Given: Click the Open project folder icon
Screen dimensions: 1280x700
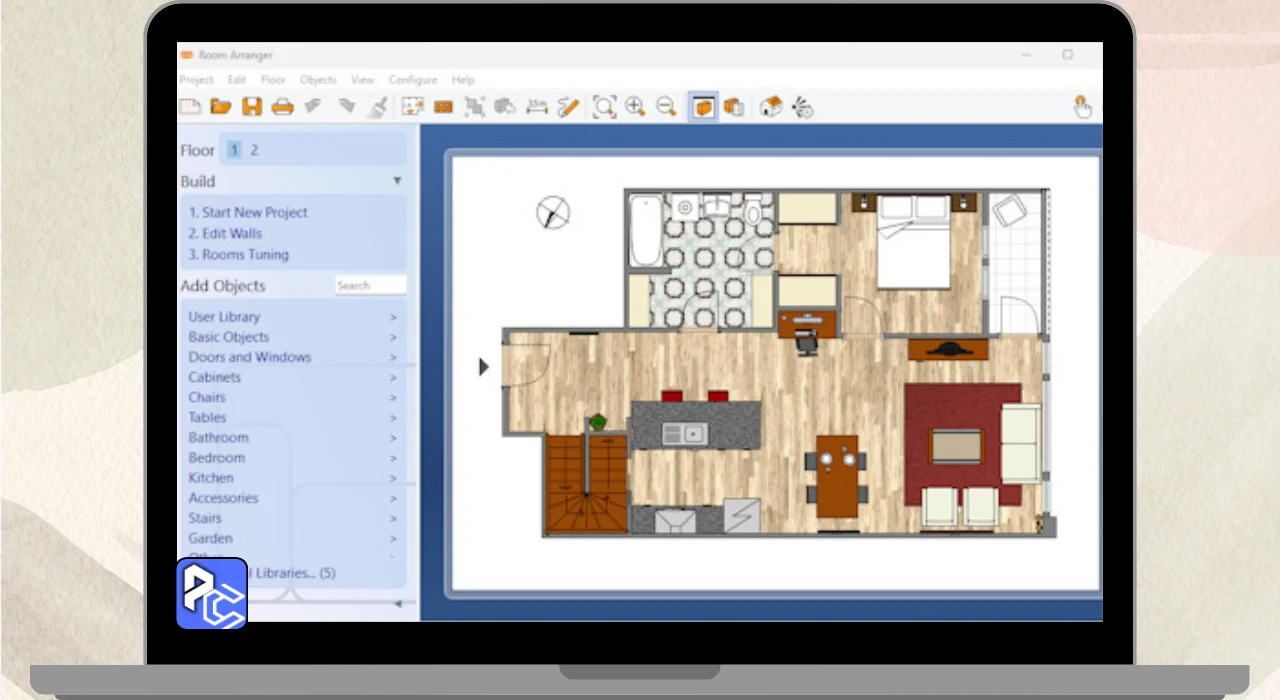Looking at the screenshot, I should point(221,106).
